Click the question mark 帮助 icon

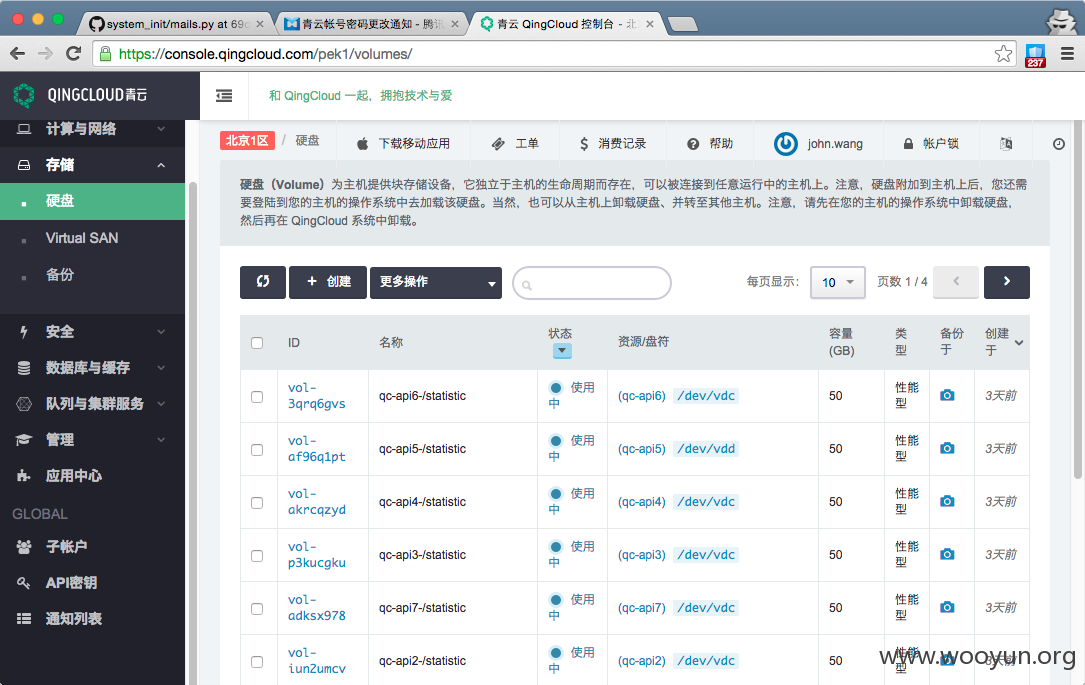(693, 144)
